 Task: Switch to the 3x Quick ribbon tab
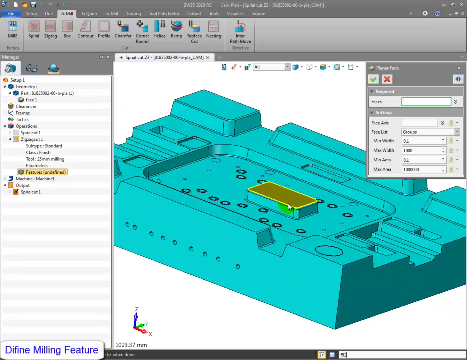coord(89,13)
